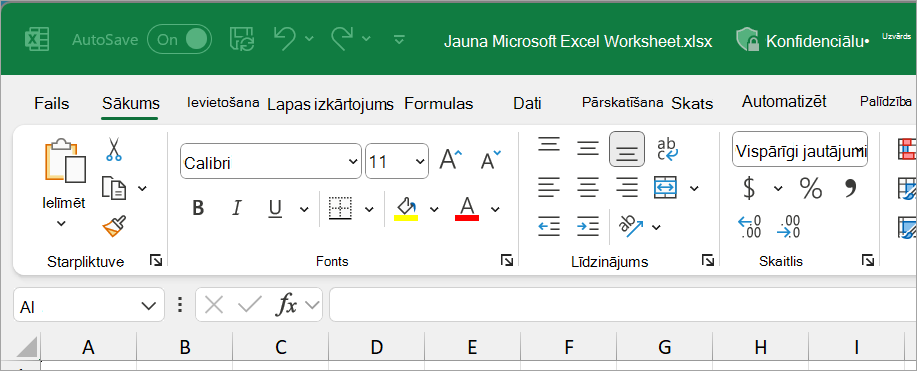Center text horizontally
Image resolution: width=917 pixels, height=371 pixels.
pyautogui.click(x=588, y=187)
